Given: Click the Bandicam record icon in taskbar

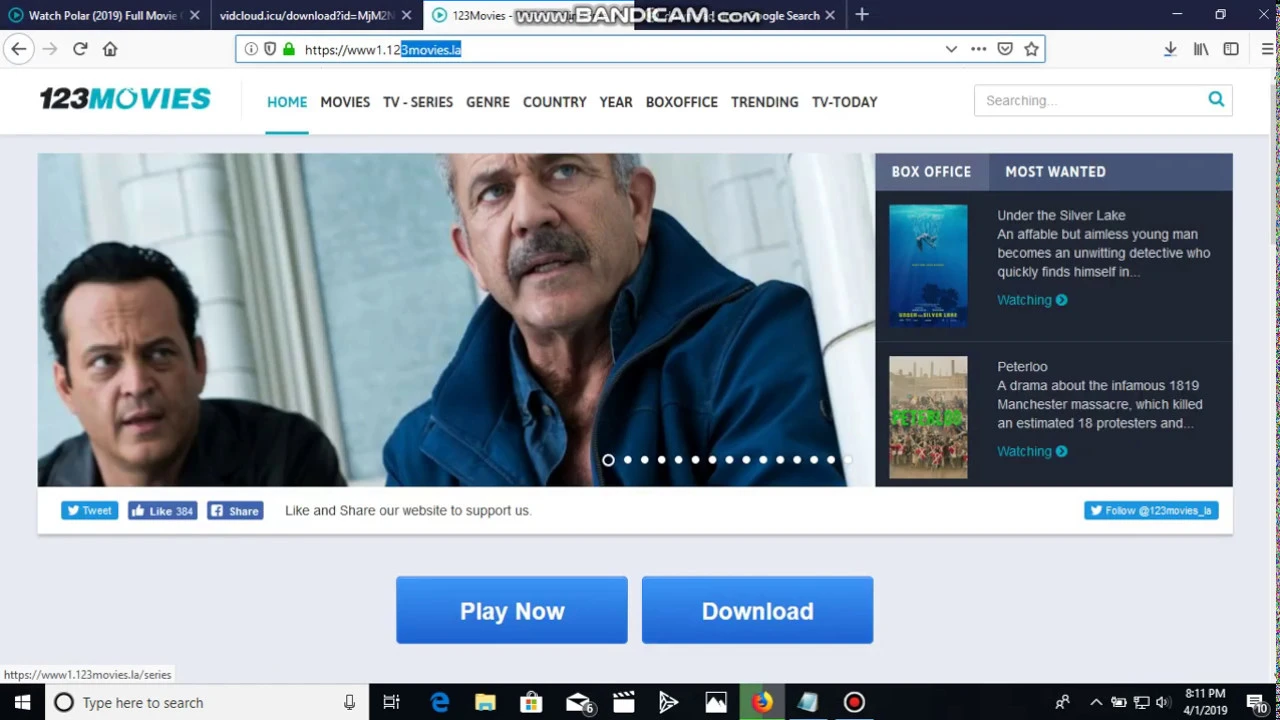Looking at the screenshot, I should 854,702.
